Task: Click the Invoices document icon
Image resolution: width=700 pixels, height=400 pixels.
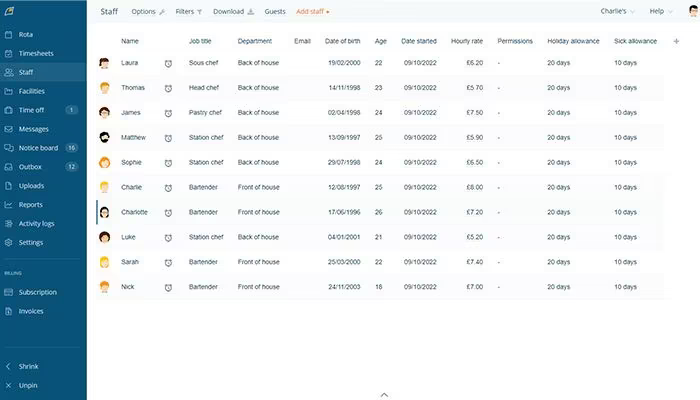Action: 8,311
